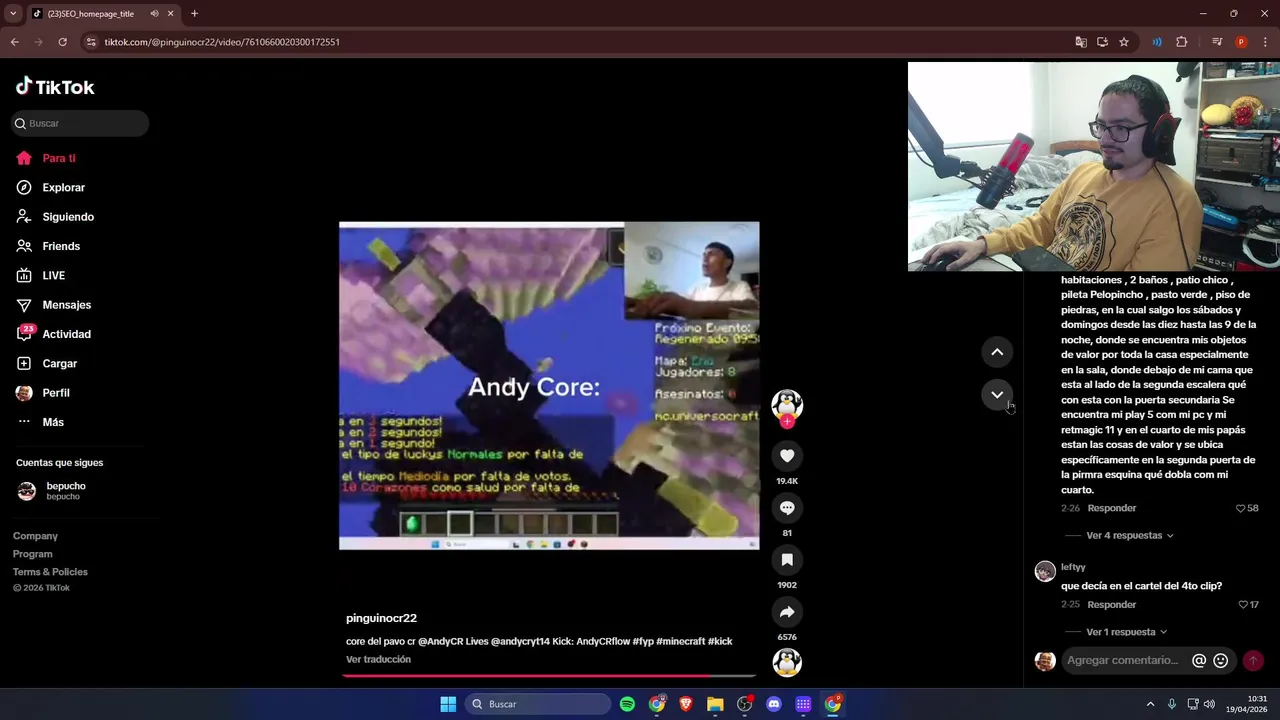The image size is (1280, 720).
Task: Reply to leftyy's comment via Responder
Action: [x=1112, y=604]
